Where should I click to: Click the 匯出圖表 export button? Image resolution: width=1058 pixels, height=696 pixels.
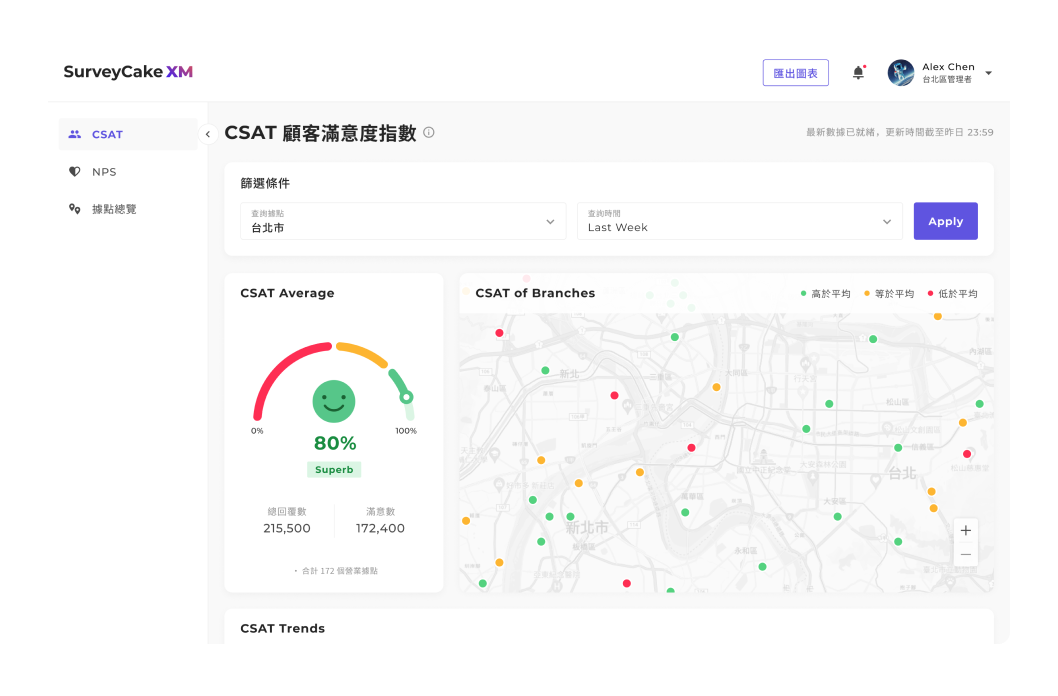pyautogui.click(x=795, y=73)
